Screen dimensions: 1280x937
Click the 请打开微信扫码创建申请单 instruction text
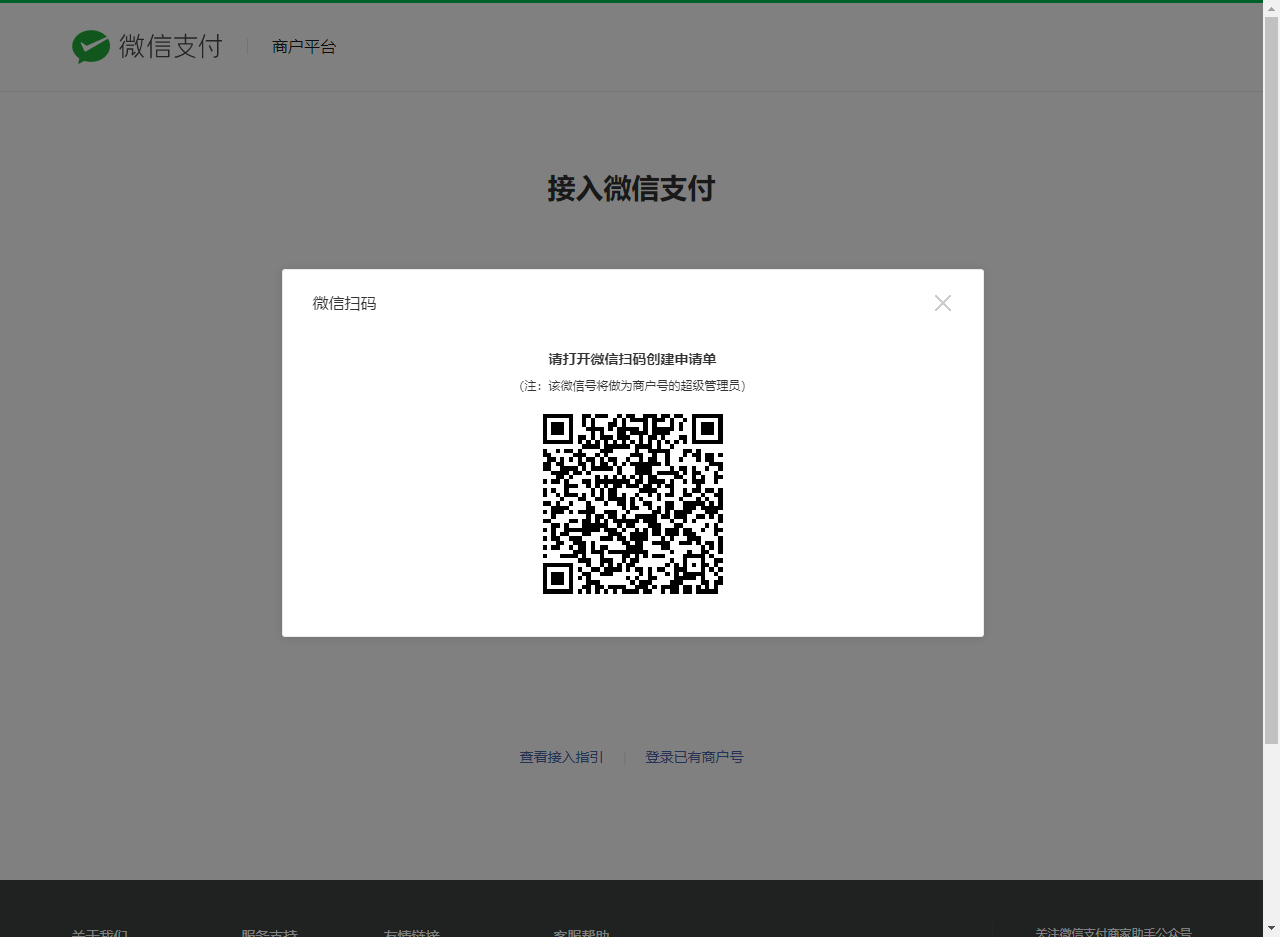point(632,359)
